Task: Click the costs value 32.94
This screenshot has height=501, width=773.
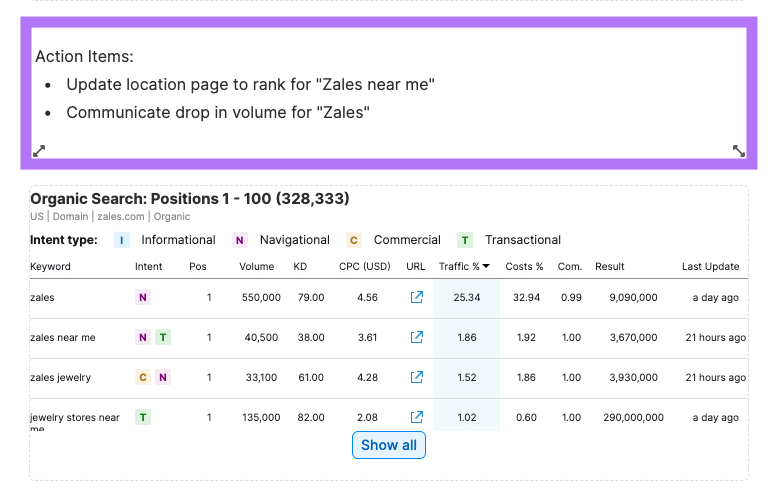Action: click(x=526, y=297)
